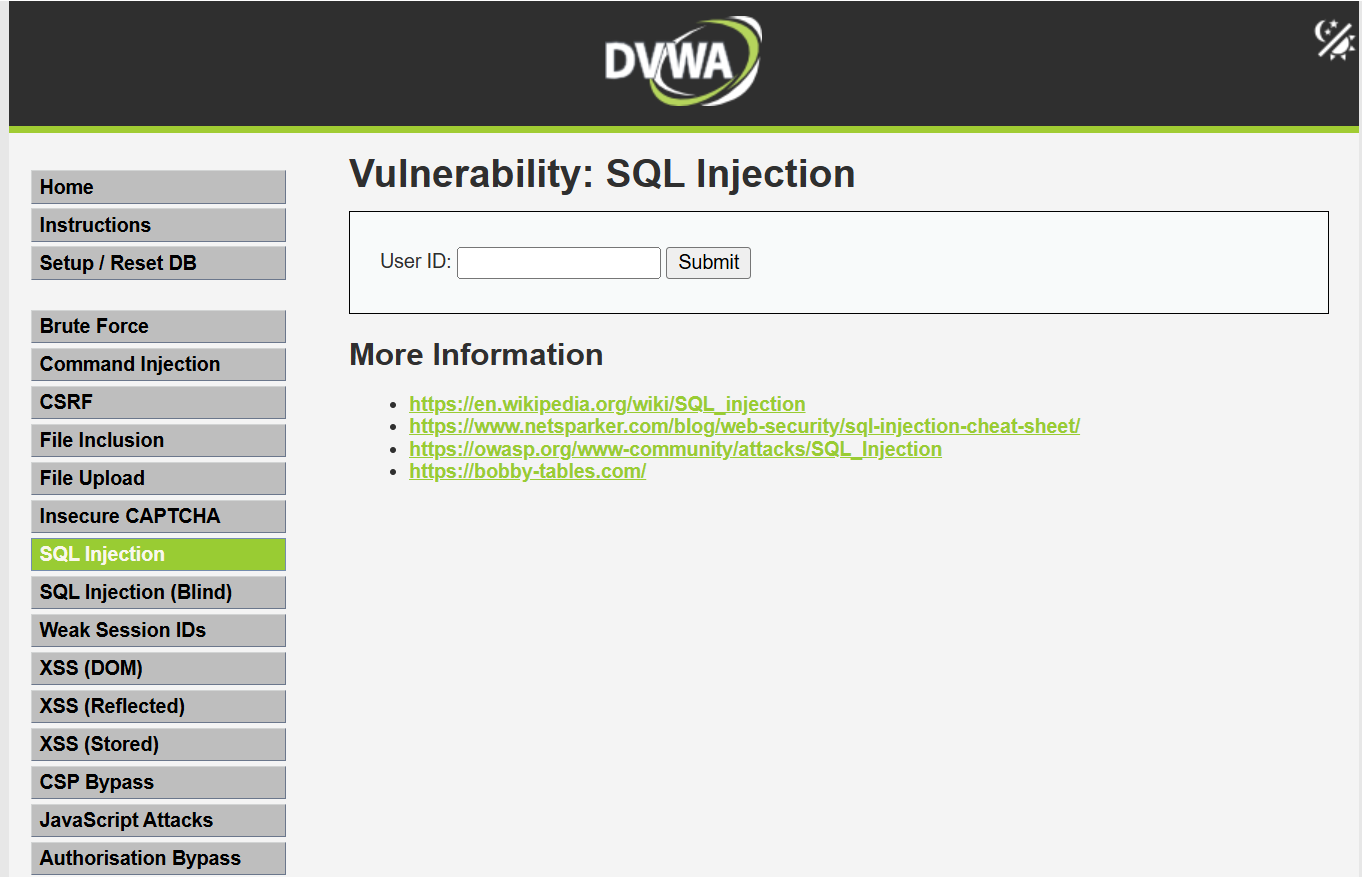Visit the Insecure CAPTCHA page
1362x877 pixels.
[158, 516]
